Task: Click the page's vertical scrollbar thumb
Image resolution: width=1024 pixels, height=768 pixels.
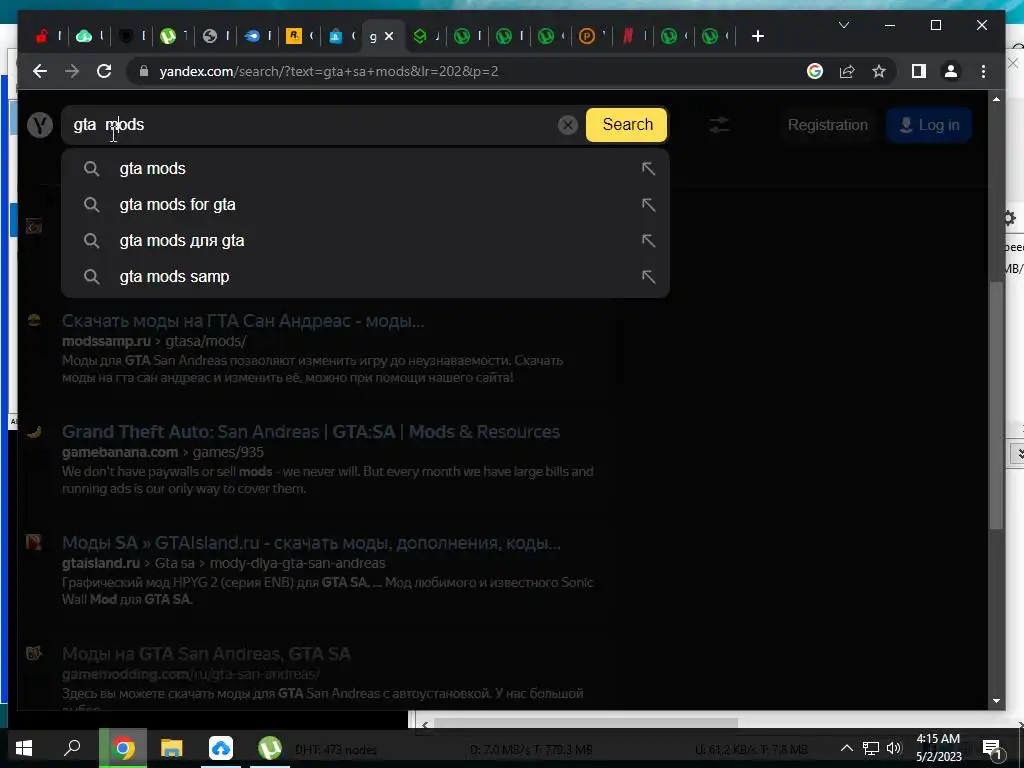Action: [995, 405]
